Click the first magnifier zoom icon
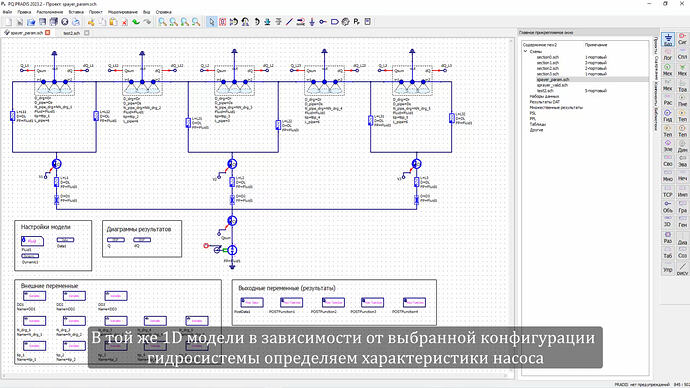Viewport: 690px width, 388px height. [163, 22]
